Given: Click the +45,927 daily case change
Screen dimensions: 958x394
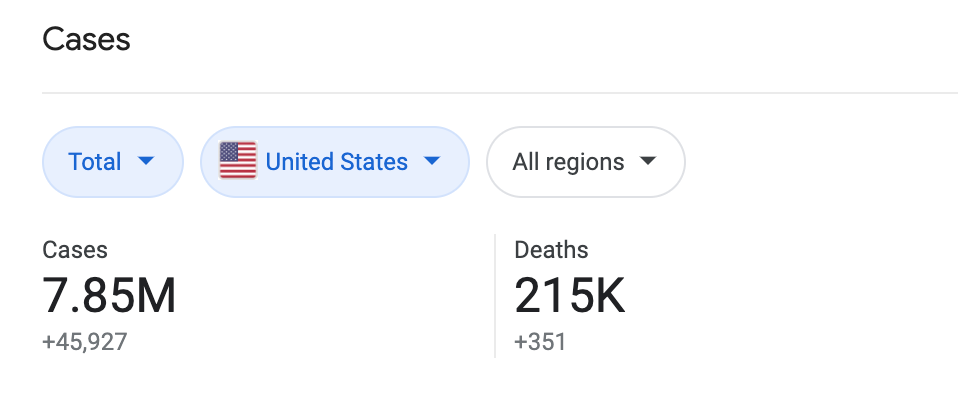Looking at the screenshot, I should tap(85, 341).
